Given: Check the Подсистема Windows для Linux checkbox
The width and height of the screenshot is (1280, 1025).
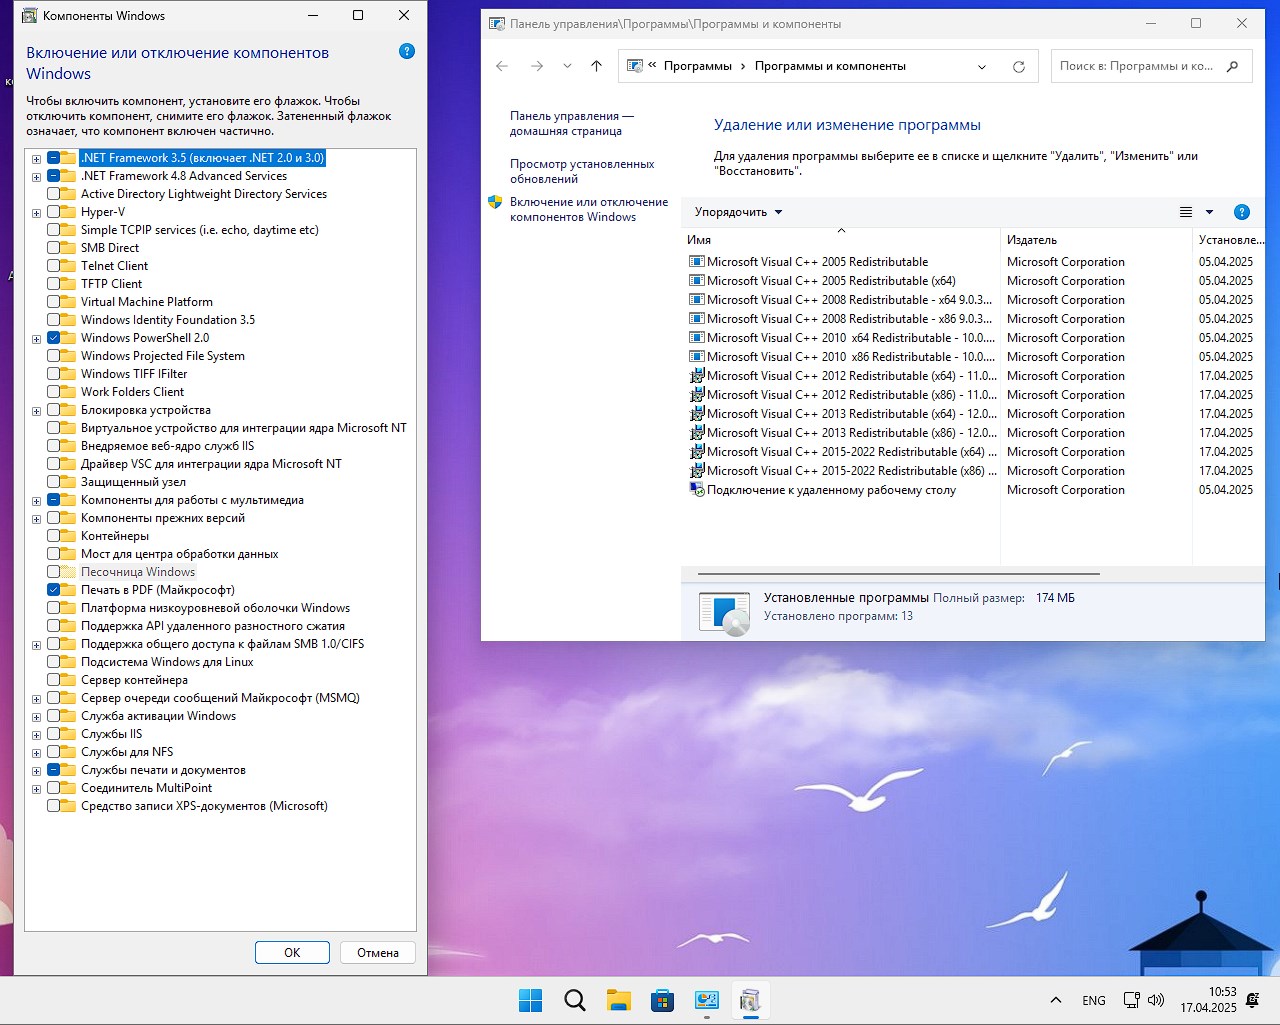Looking at the screenshot, I should [53, 662].
